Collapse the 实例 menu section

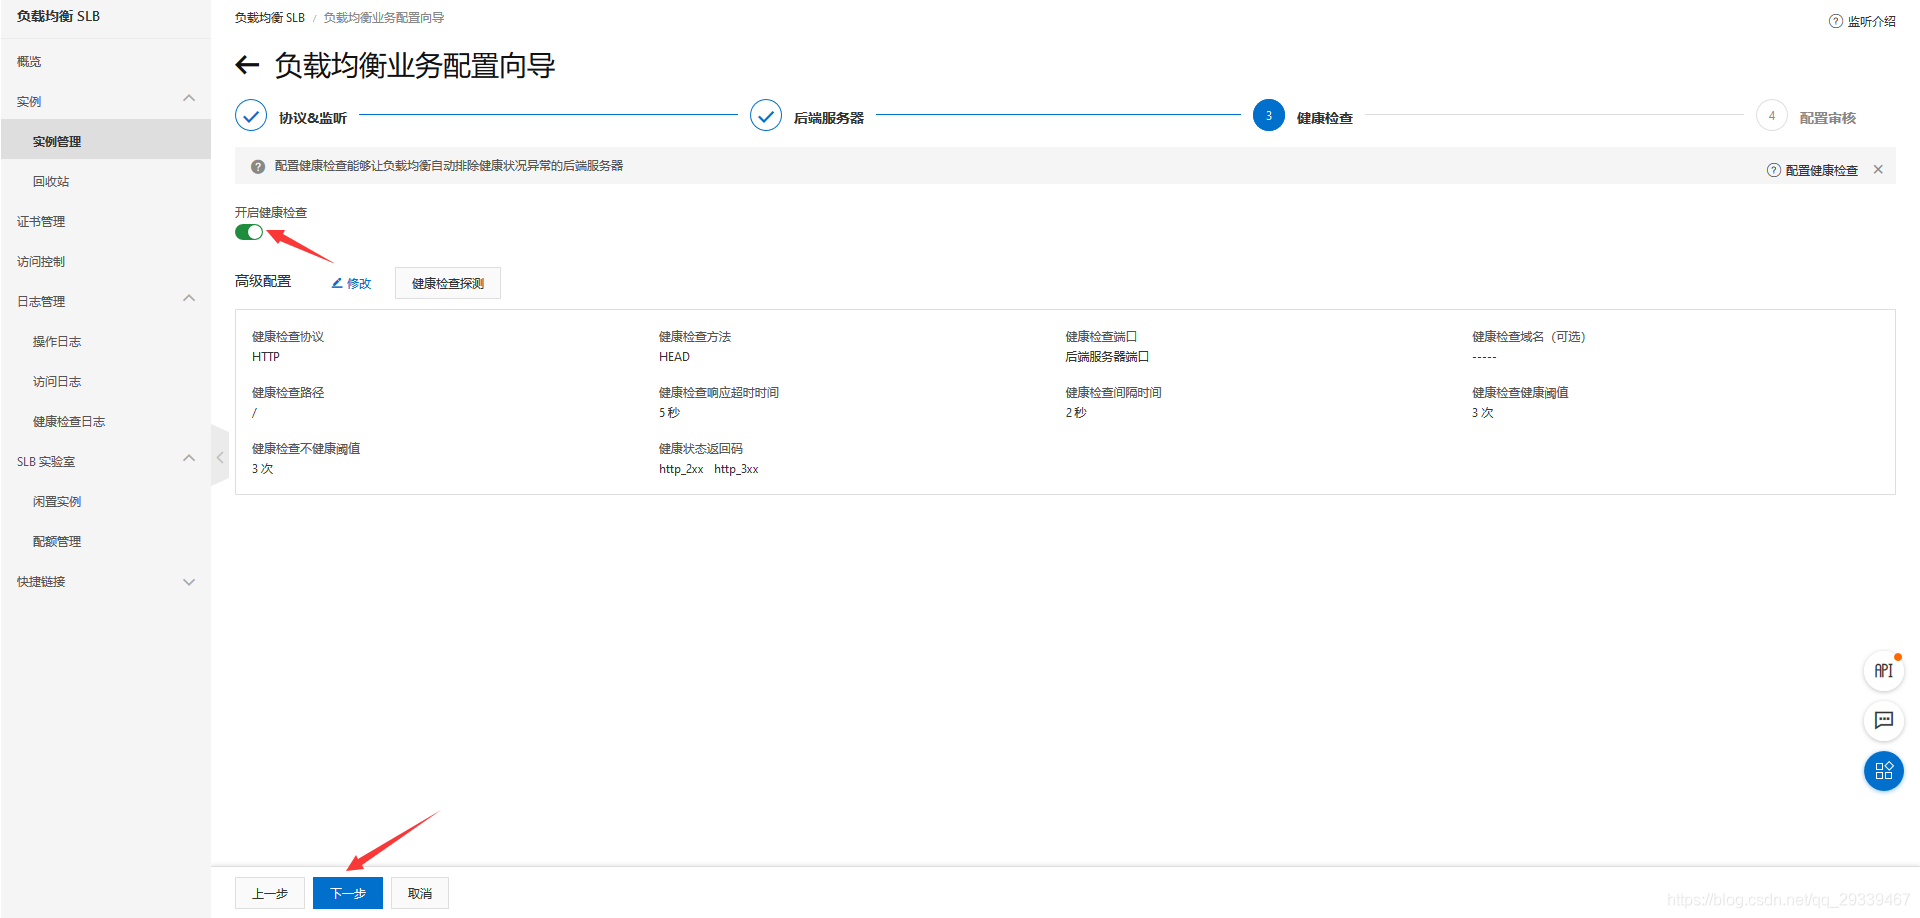click(189, 98)
